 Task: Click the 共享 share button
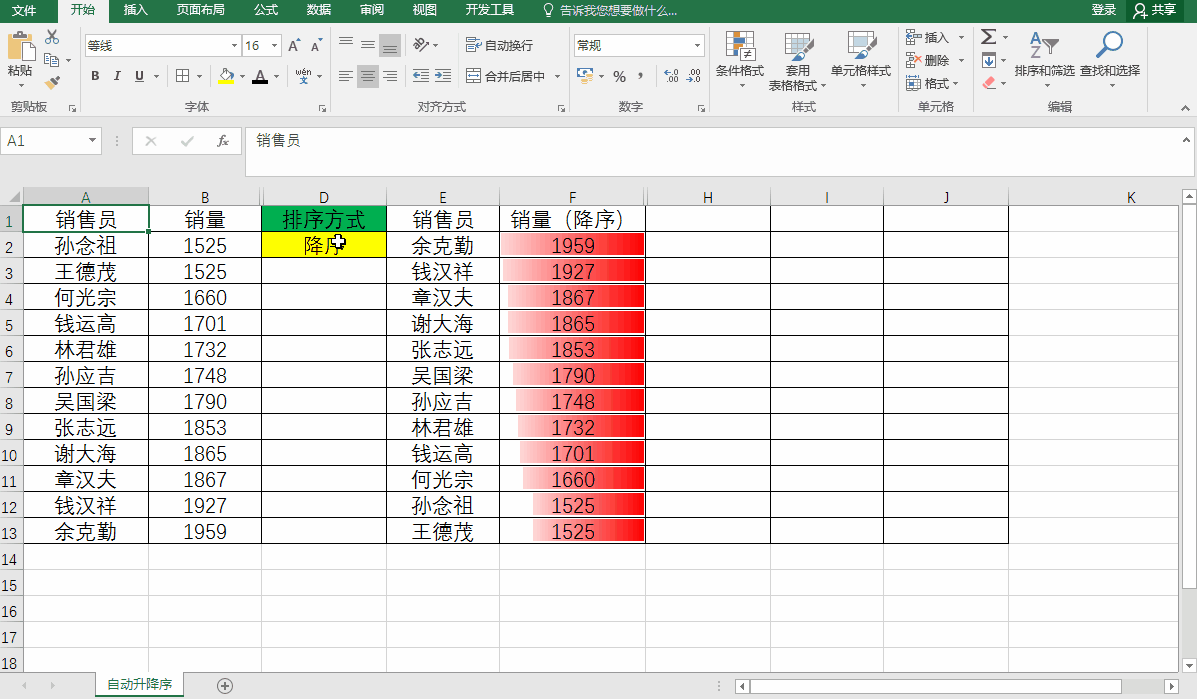(1155, 10)
